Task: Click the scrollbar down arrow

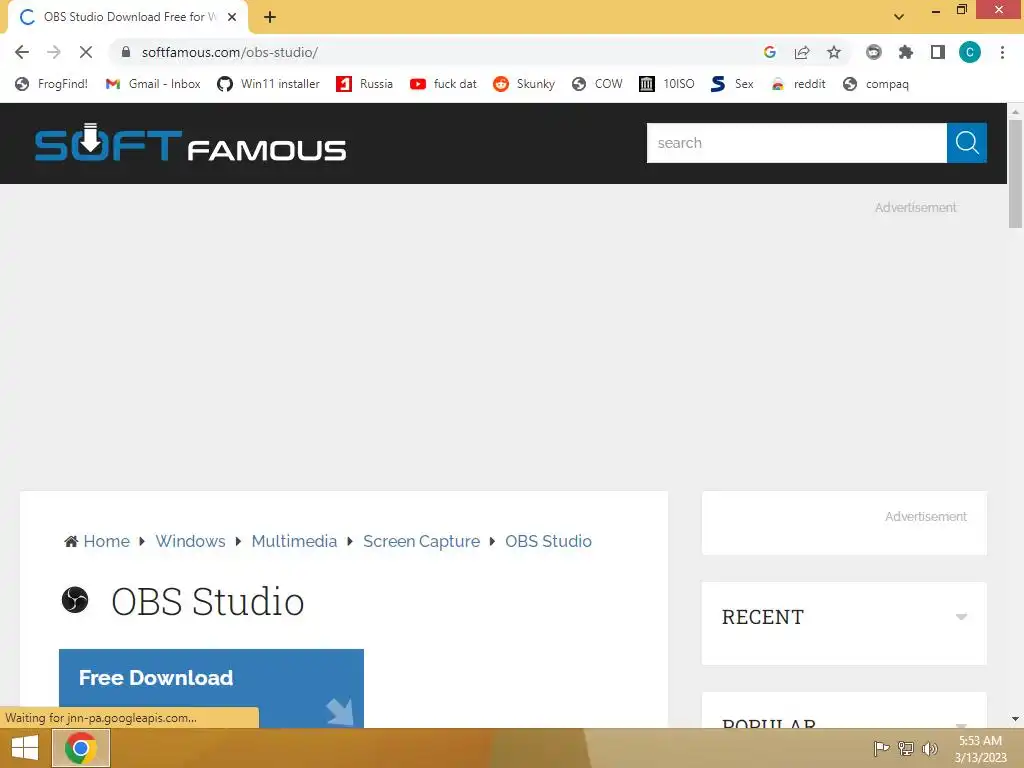Action: pos(1015,720)
